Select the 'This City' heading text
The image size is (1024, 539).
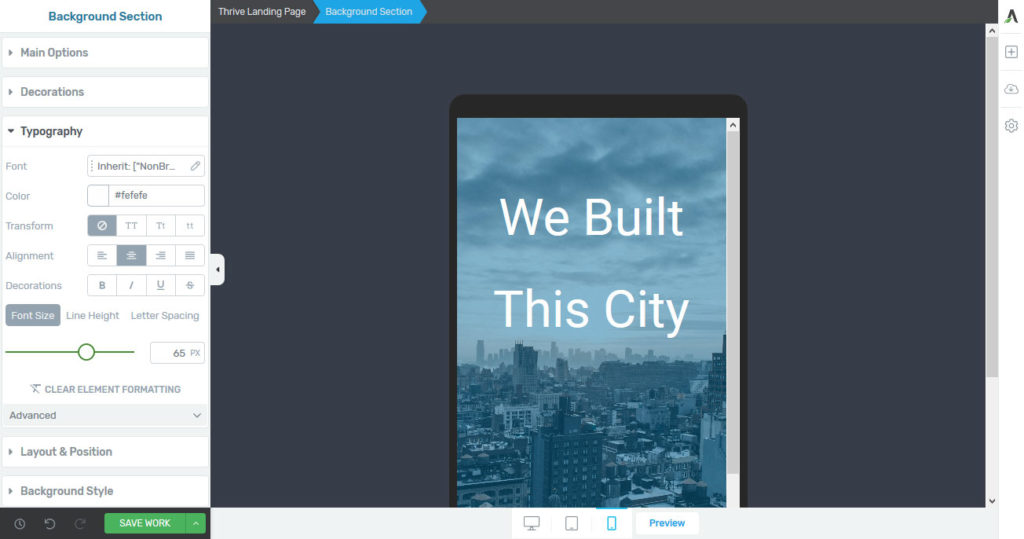point(591,309)
